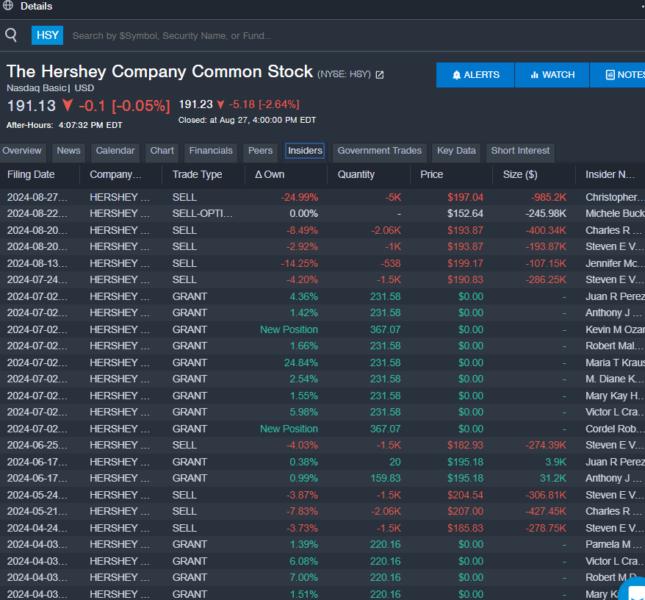
Task: Open the Government Trades tab
Action: coord(380,151)
